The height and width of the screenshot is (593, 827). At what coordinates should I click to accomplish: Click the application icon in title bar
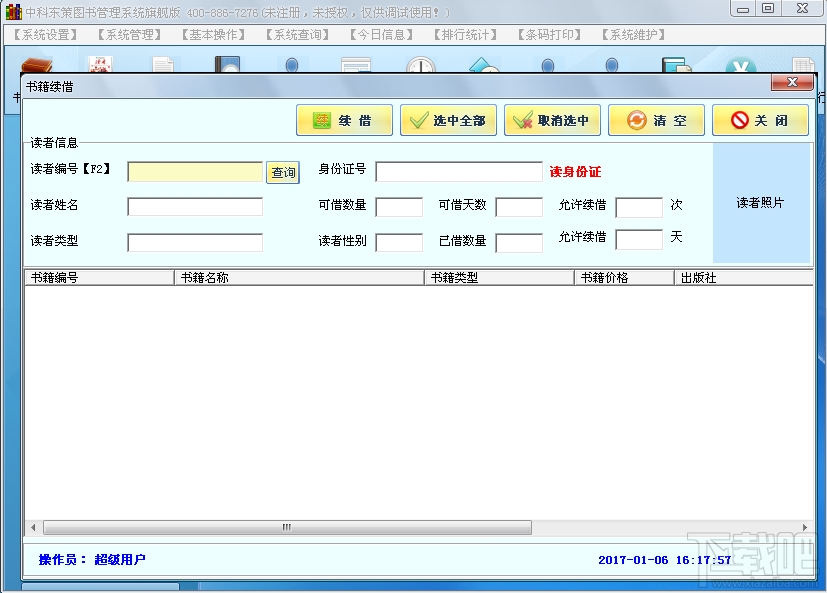pyautogui.click(x=14, y=12)
